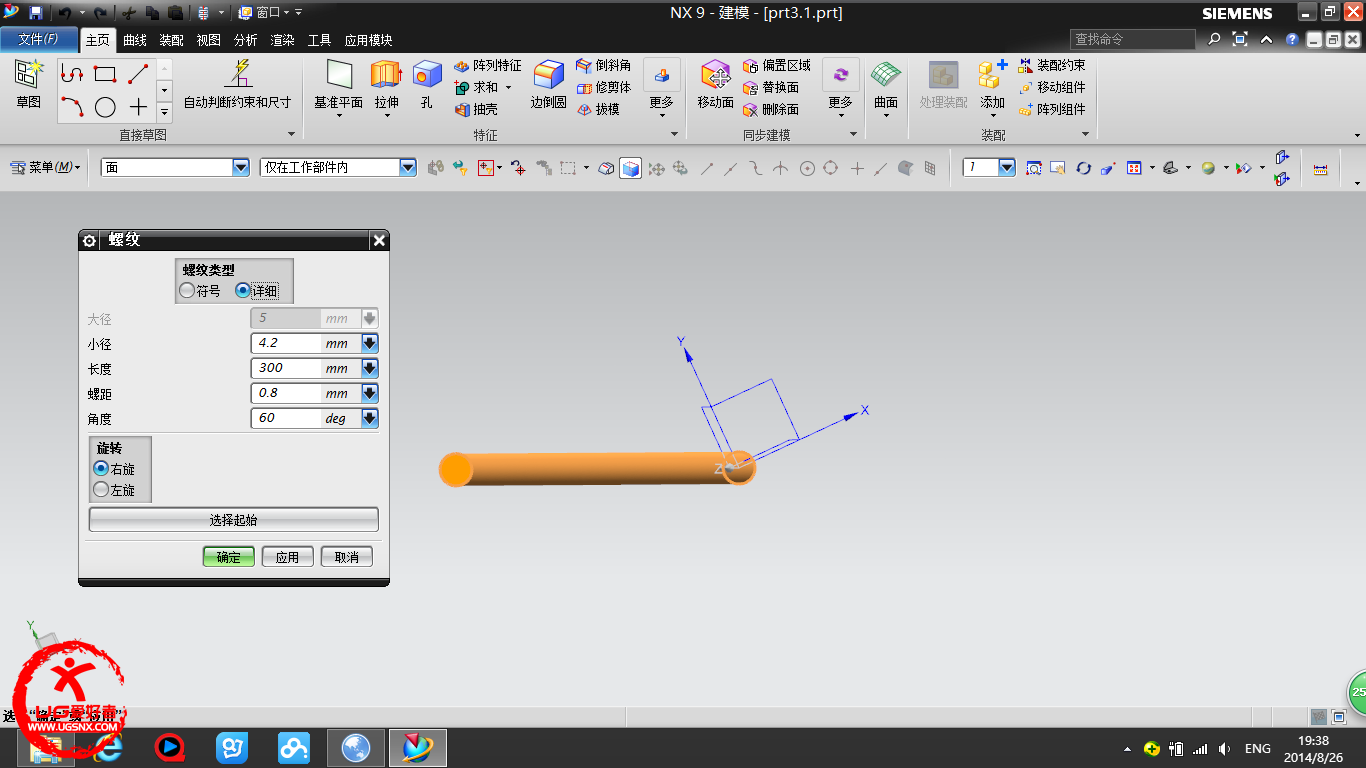Switch to the 应用模块 ribbon tab
Viewport: 1366px width, 768px height.
click(x=368, y=40)
